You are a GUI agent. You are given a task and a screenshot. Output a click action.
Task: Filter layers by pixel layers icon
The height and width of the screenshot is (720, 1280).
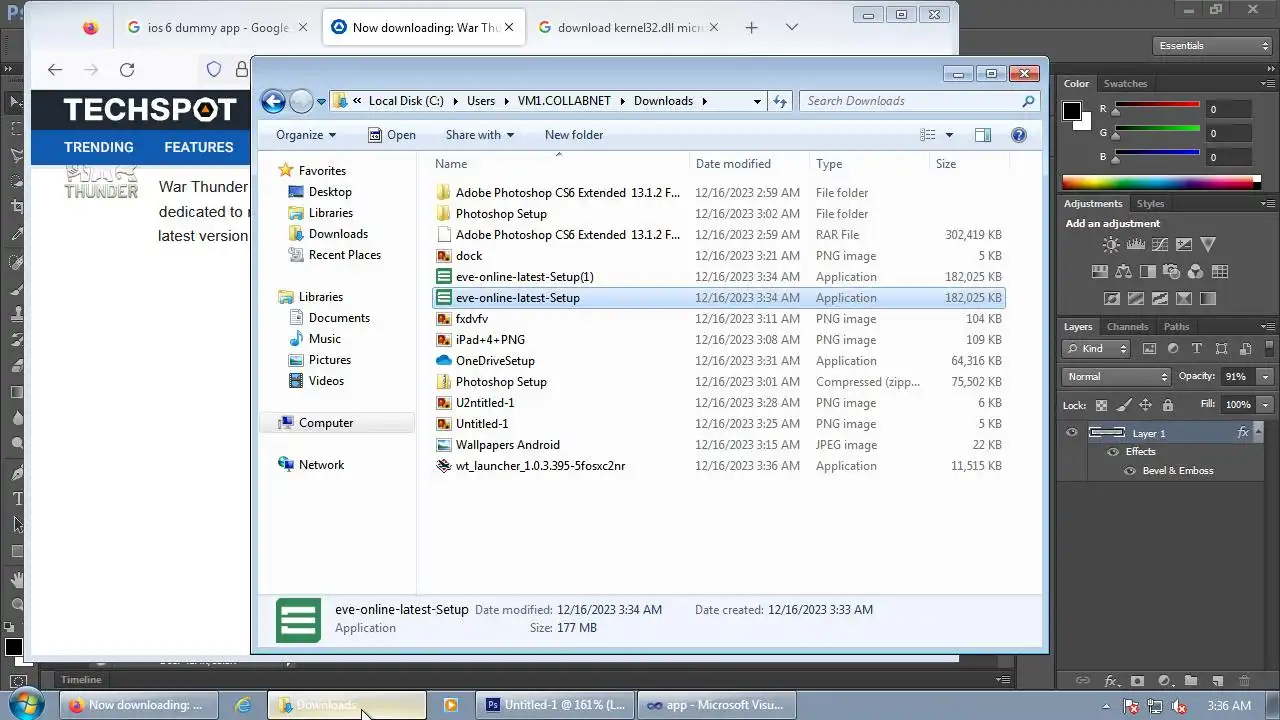[x=1150, y=348]
